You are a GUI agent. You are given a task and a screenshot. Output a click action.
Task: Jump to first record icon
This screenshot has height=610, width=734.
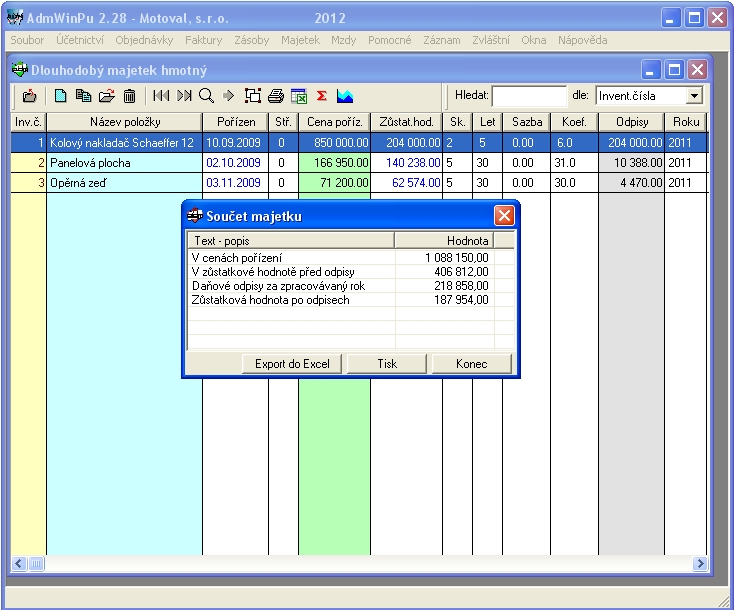pos(161,96)
